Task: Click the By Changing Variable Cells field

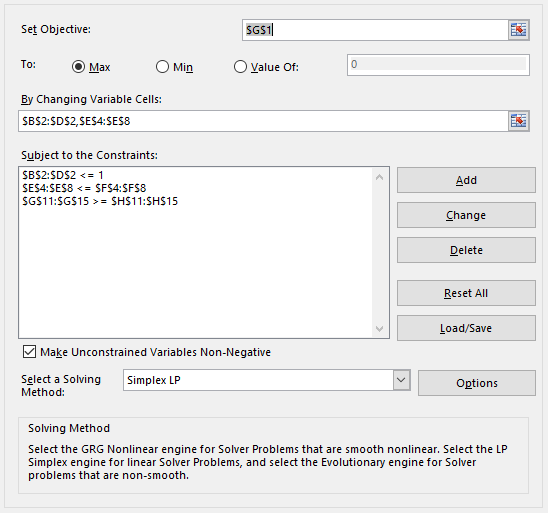Action: point(263,121)
